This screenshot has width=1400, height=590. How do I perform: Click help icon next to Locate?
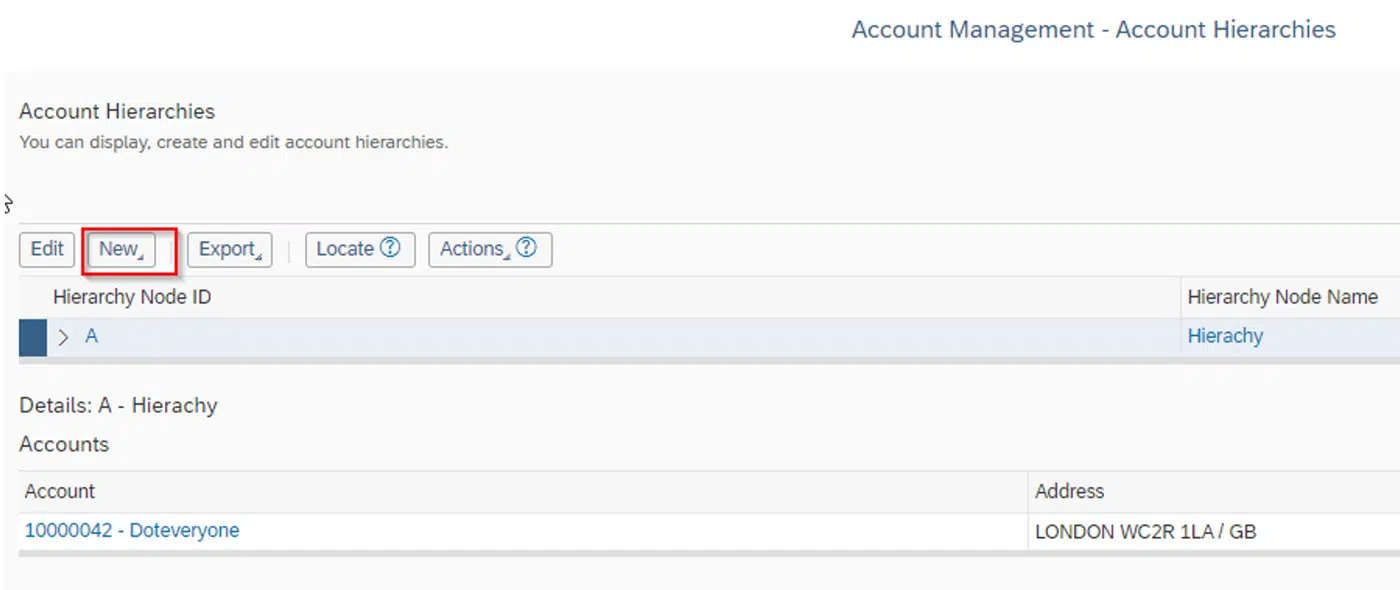click(x=390, y=248)
